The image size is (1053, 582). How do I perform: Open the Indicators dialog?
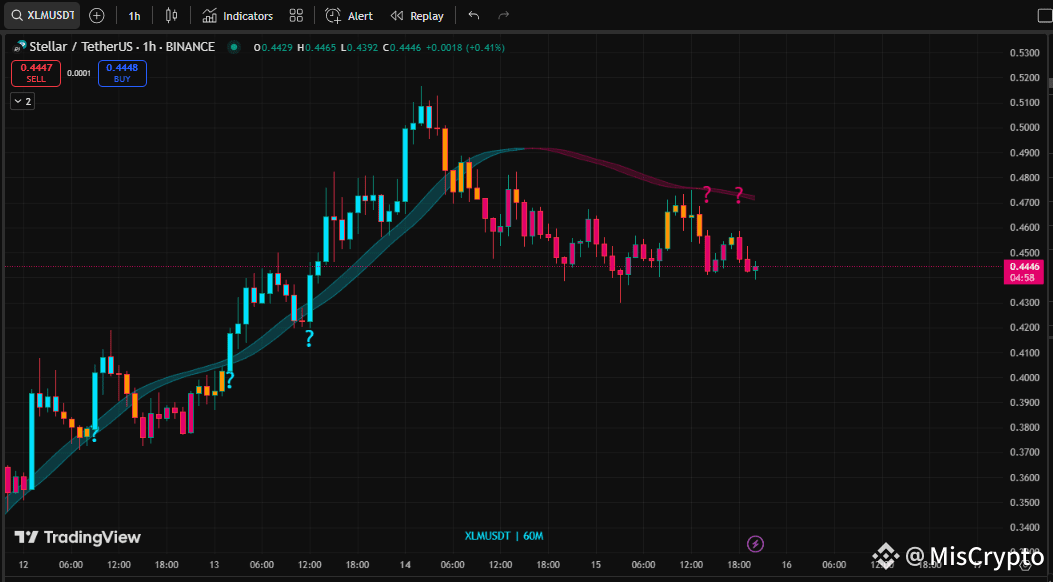point(238,15)
